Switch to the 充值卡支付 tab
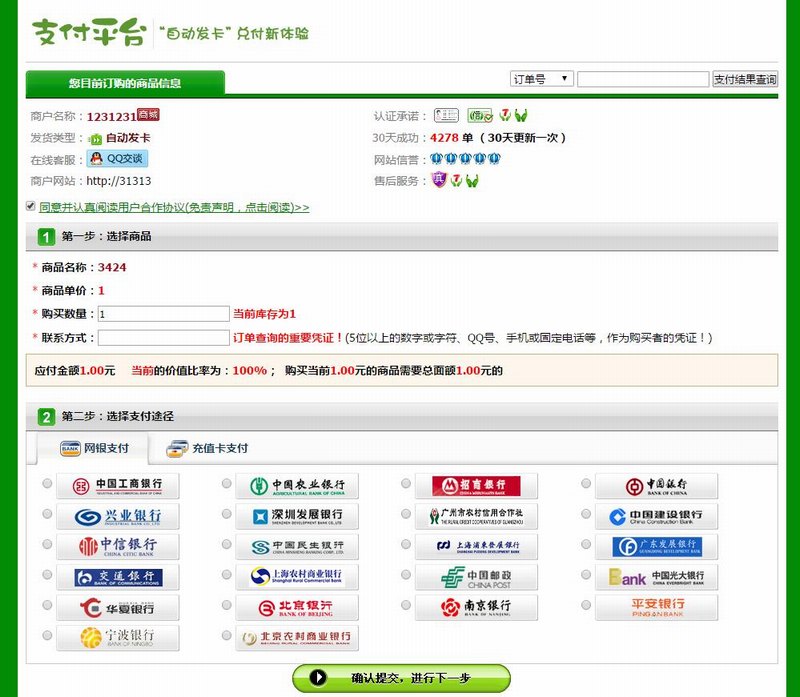The image size is (800, 697). point(207,449)
